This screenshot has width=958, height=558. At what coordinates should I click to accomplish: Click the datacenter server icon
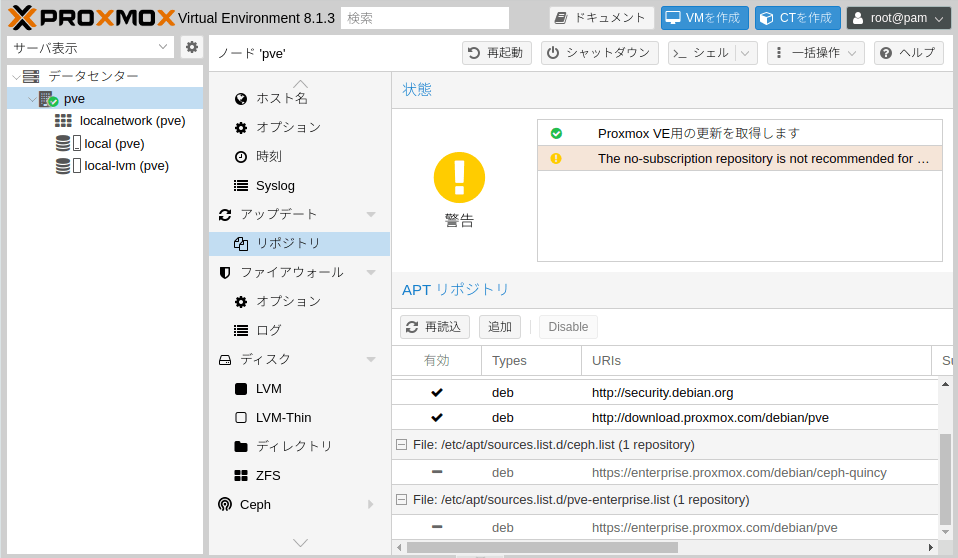(31, 76)
